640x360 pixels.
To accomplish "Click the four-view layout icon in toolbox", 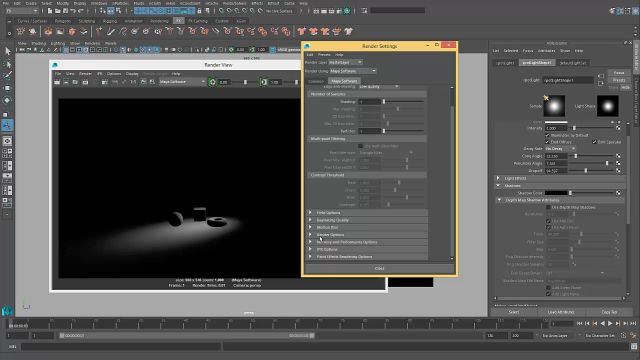I will 7,153.
